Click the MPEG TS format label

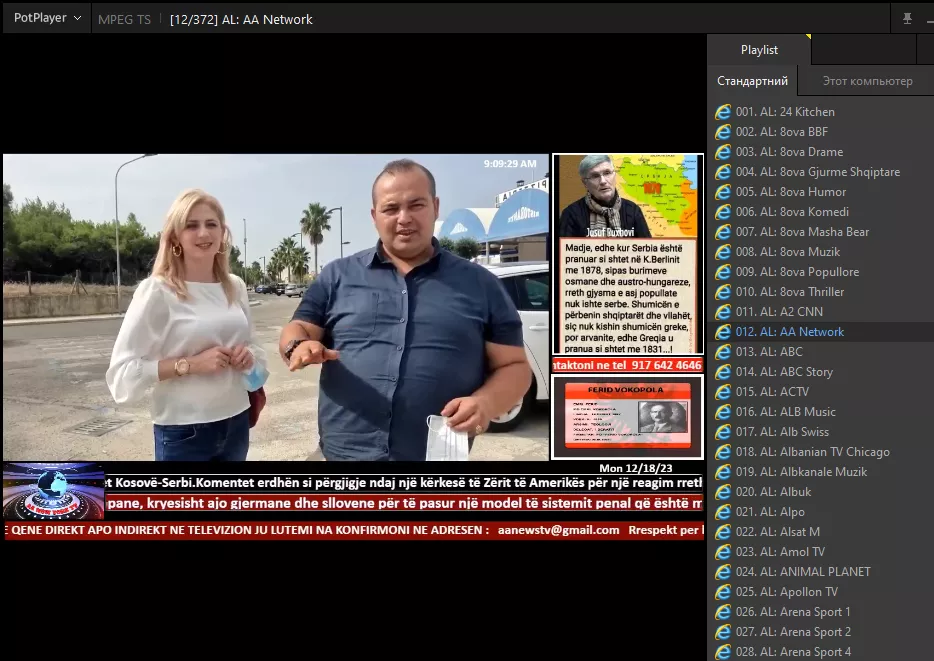[x=124, y=20]
